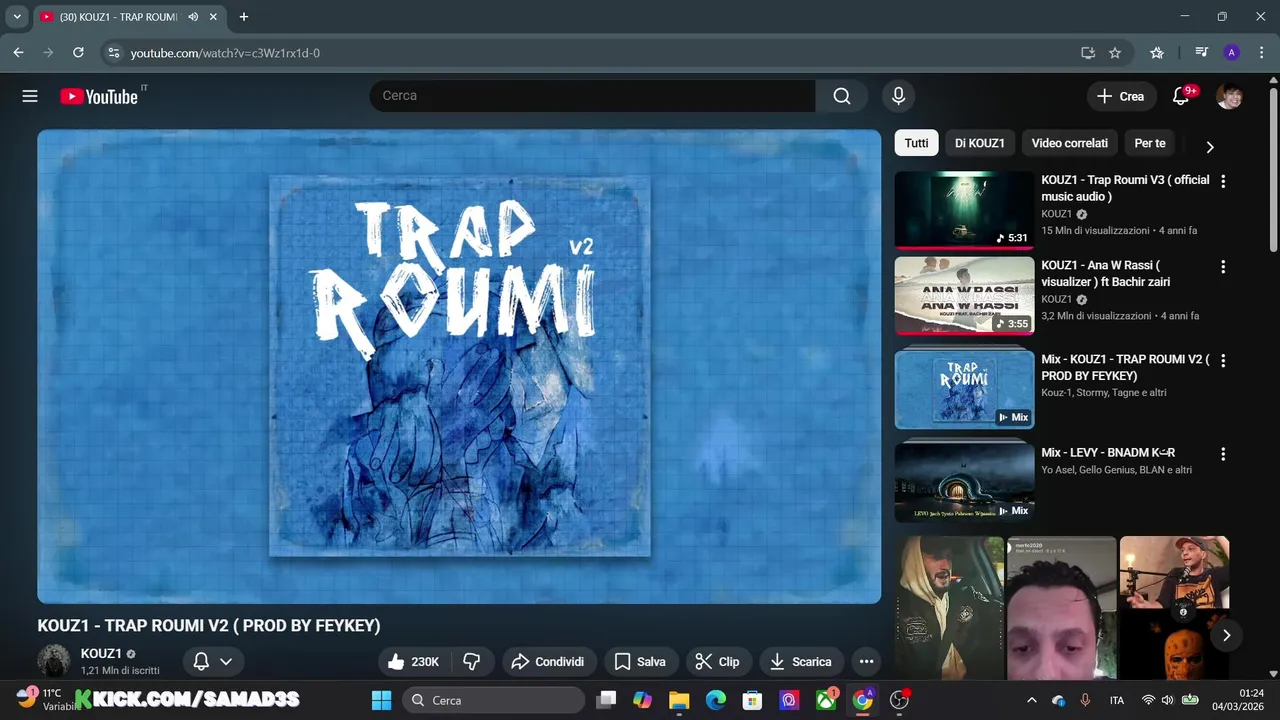
Task: Select the Tutti filter chip
Action: coord(917,143)
